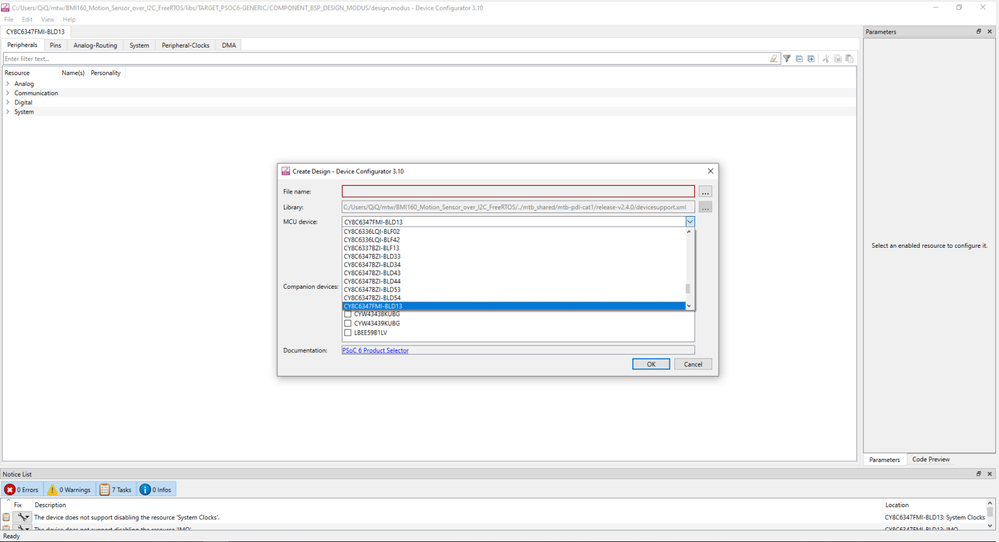Click the File name input field
This screenshot has height=542, width=999.
tap(518, 192)
